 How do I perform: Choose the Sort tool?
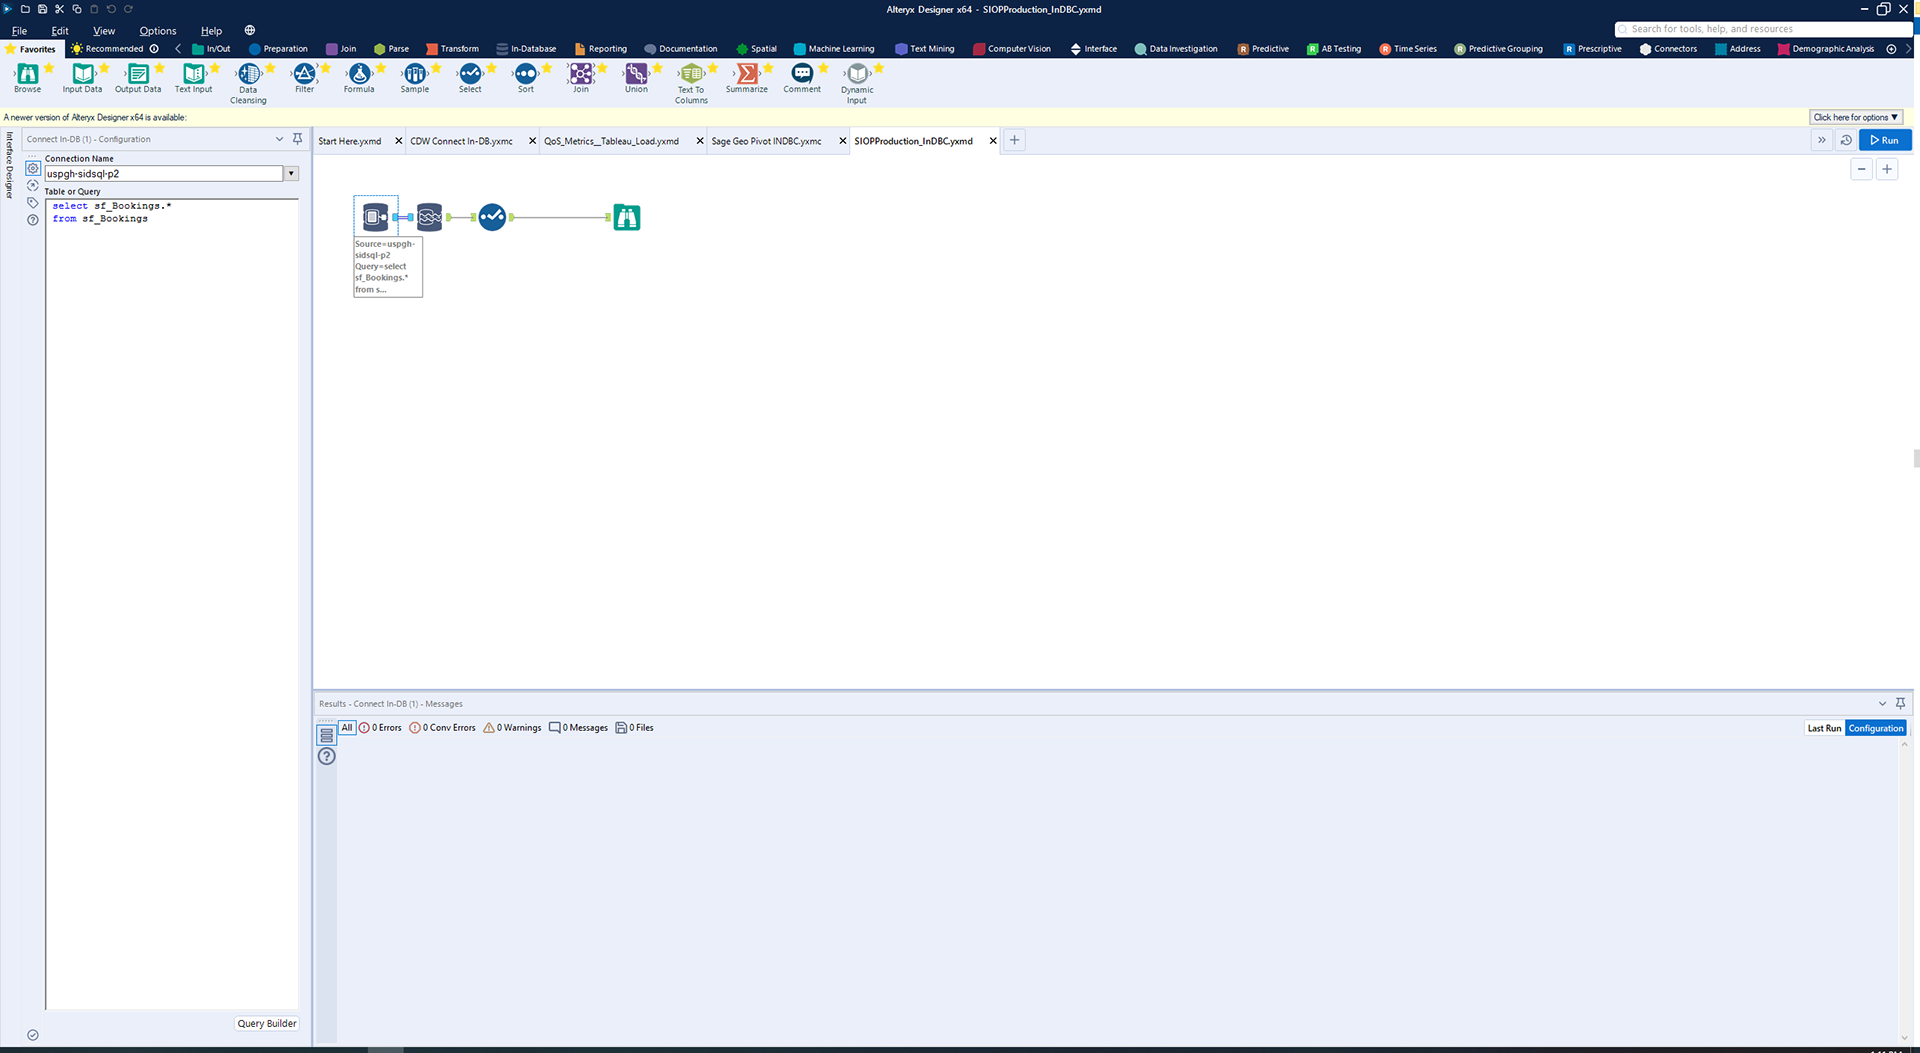pyautogui.click(x=525, y=78)
